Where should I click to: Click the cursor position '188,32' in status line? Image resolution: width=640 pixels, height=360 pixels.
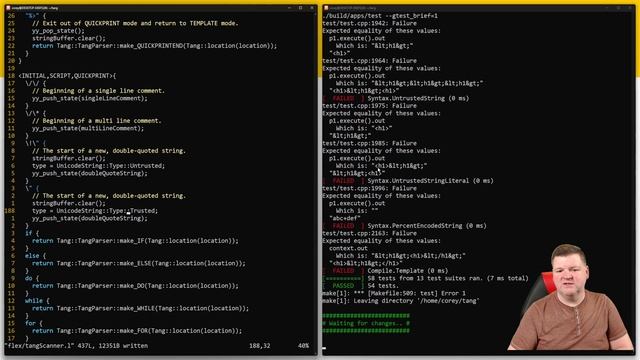(260, 346)
